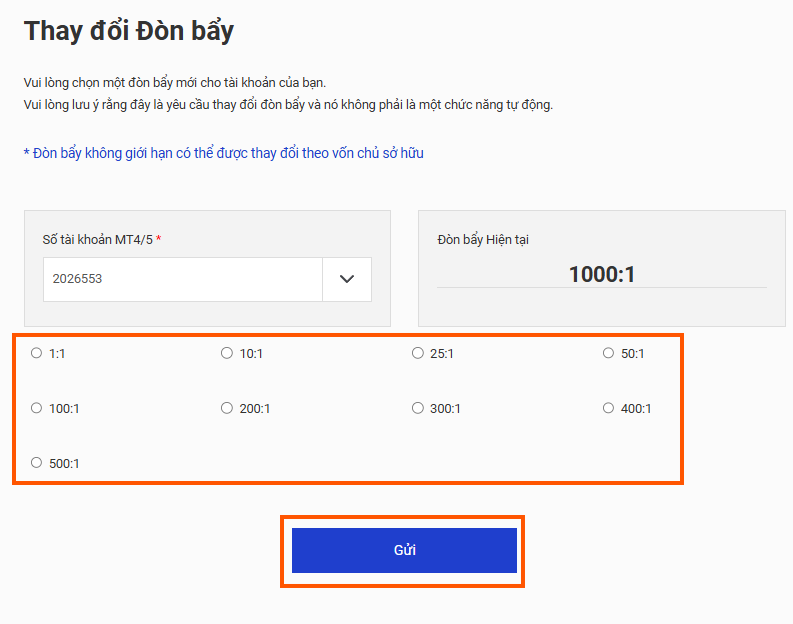793x624 pixels.
Task: Select the 200:1 leverage option
Action: pyautogui.click(x=227, y=408)
